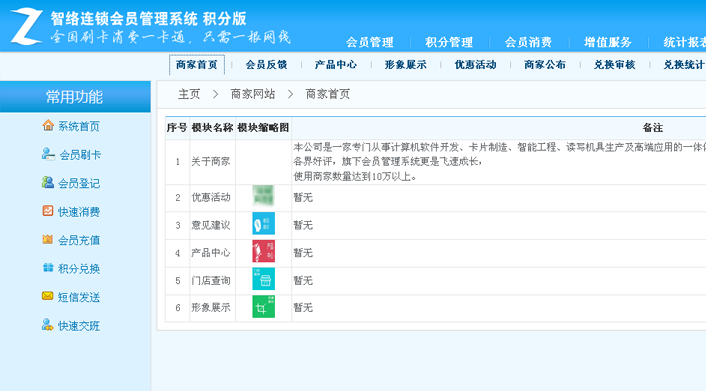Click the crown icon beside 会员充值

click(x=48, y=239)
